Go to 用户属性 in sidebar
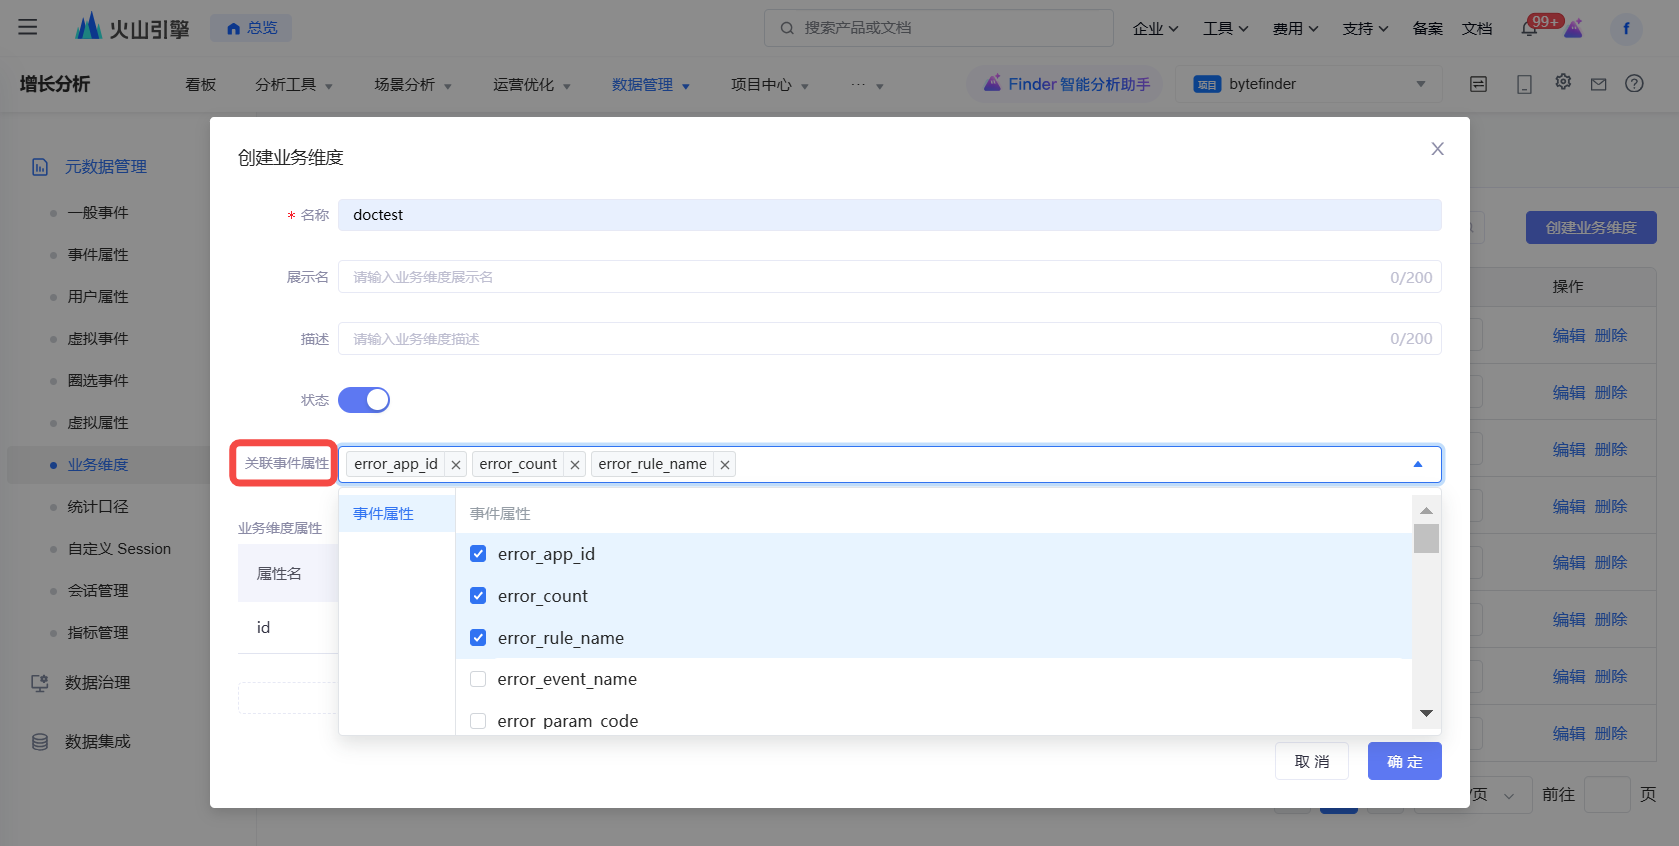Viewport: 1679px width, 846px height. pyautogui.click(x=98, y=297)
